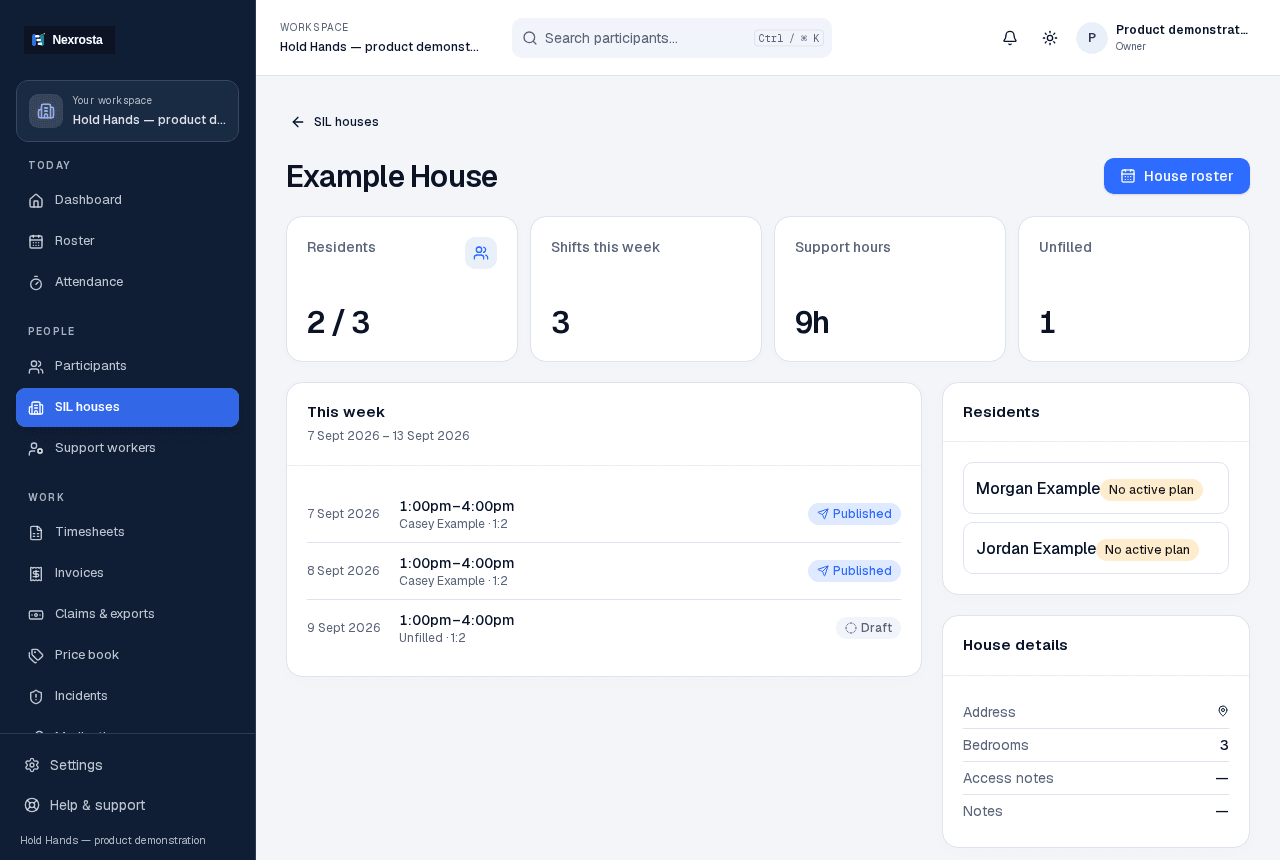
Task: Click the search magnifier icon
Action: click(x=531, y=38)
